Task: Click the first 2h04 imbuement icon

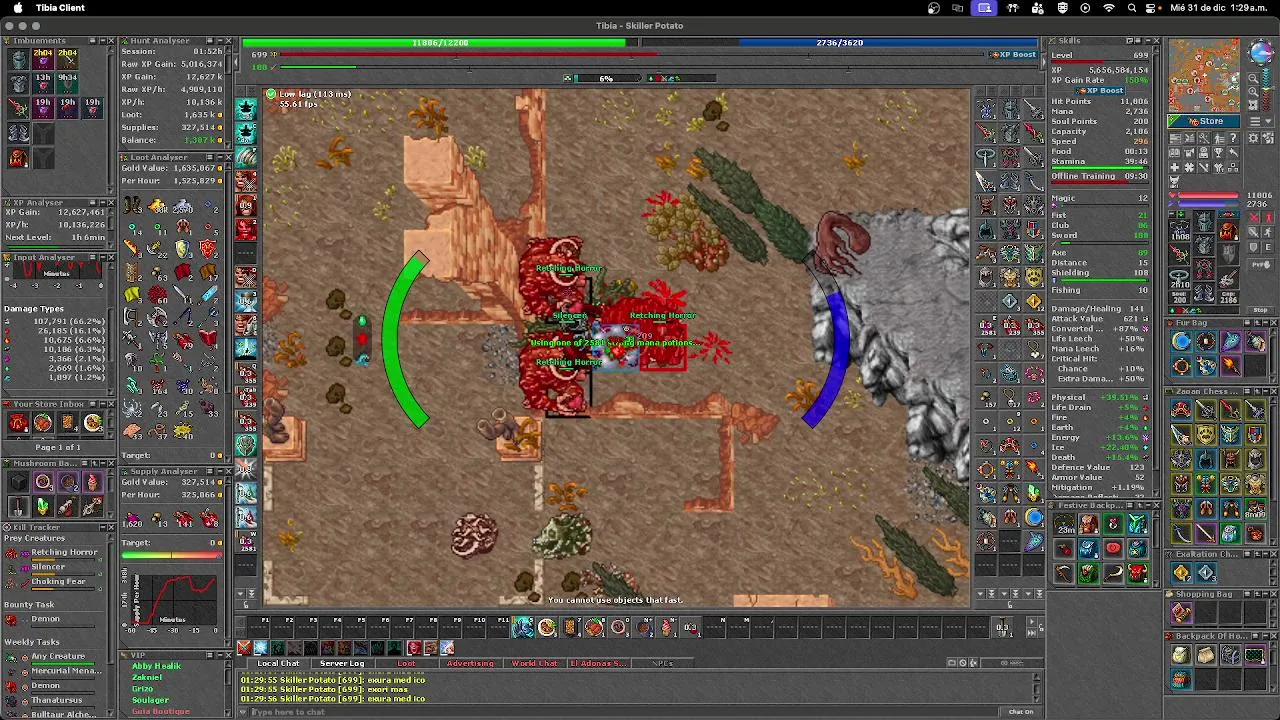Action: click(x=43, y=59)
